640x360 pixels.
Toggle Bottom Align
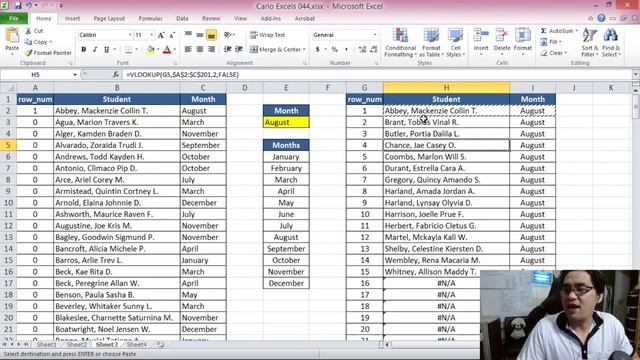tap(211, 35)
